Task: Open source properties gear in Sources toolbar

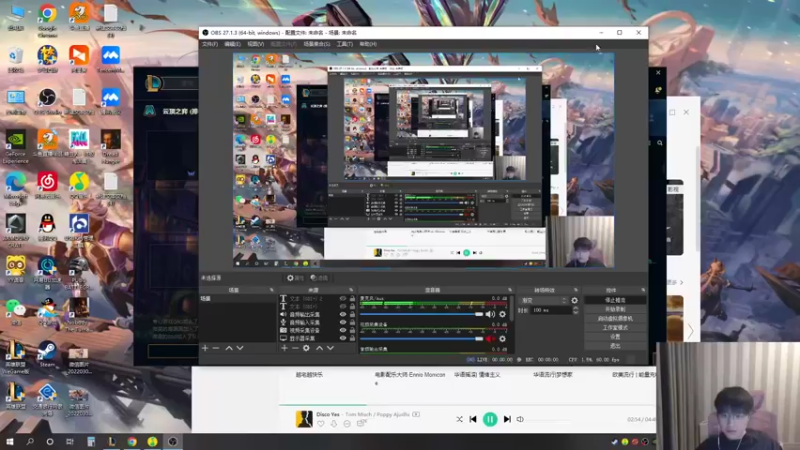Action: click(306, 348)
